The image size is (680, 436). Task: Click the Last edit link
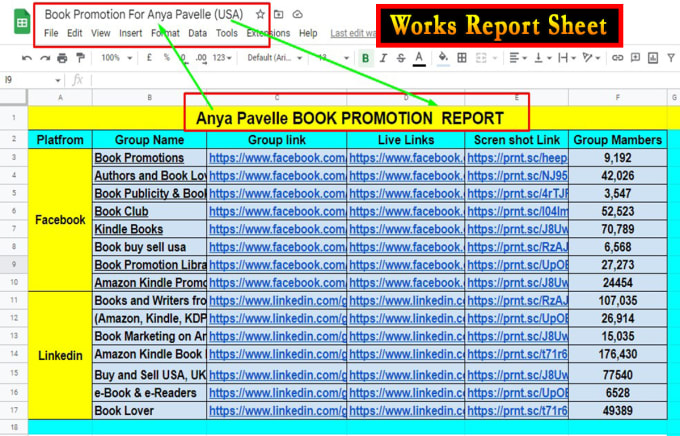353,33
